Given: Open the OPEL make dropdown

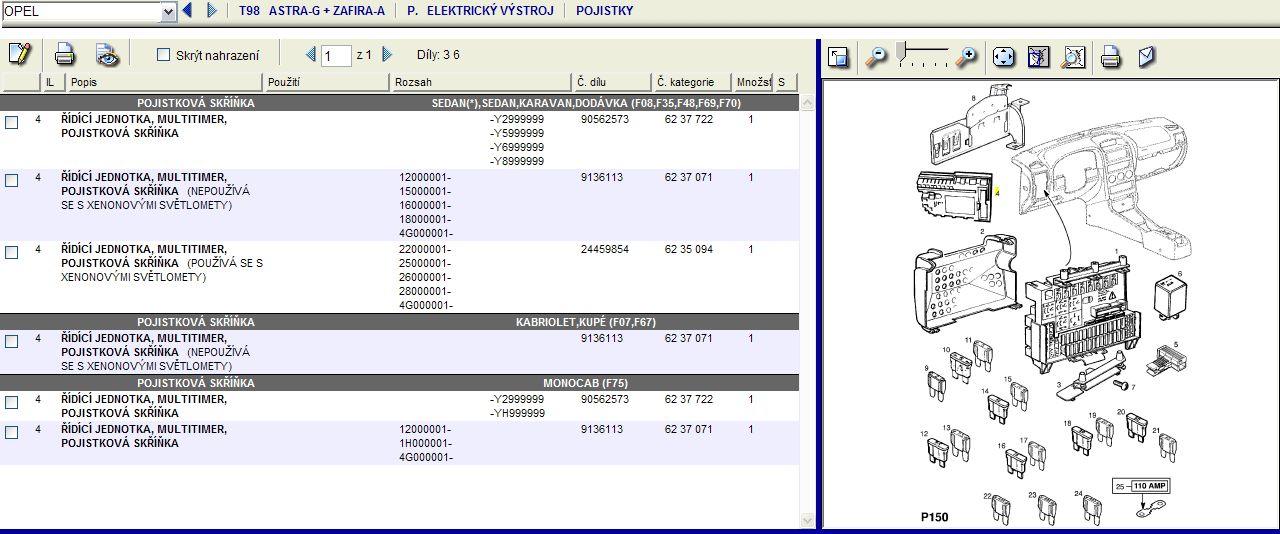Looking at the screenshot, I should pyautogui.click(x=168, y=11).
